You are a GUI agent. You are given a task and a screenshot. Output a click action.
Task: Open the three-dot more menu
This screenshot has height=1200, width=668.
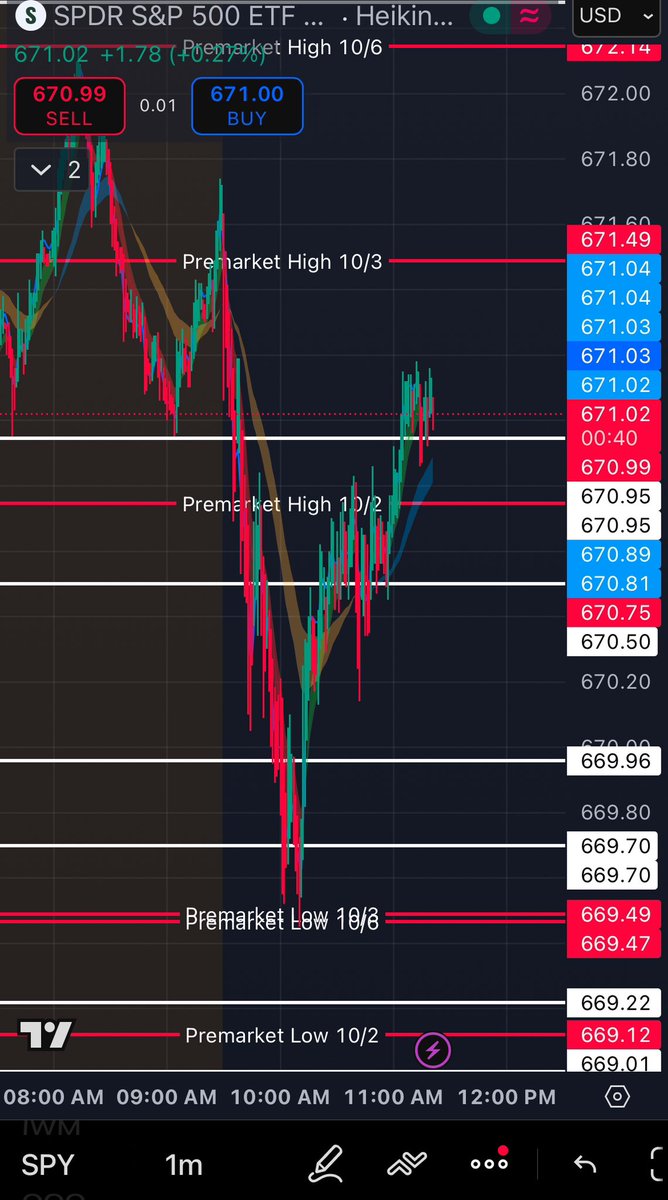click(489, 1163)
